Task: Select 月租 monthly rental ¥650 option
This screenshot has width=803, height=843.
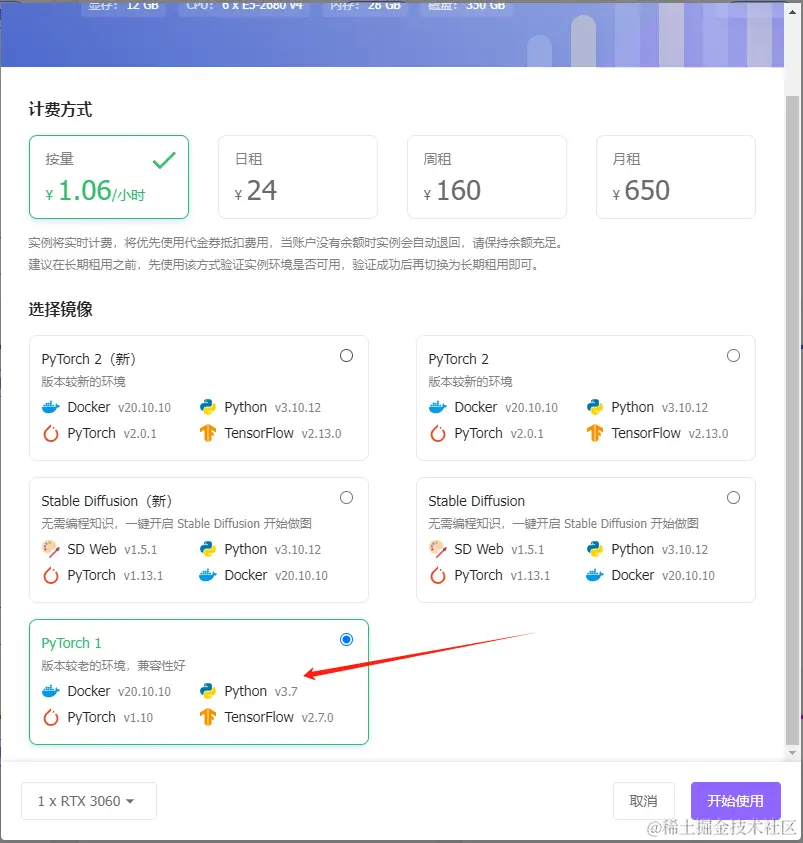Action: pyautogui.click(x=676, y=177)
